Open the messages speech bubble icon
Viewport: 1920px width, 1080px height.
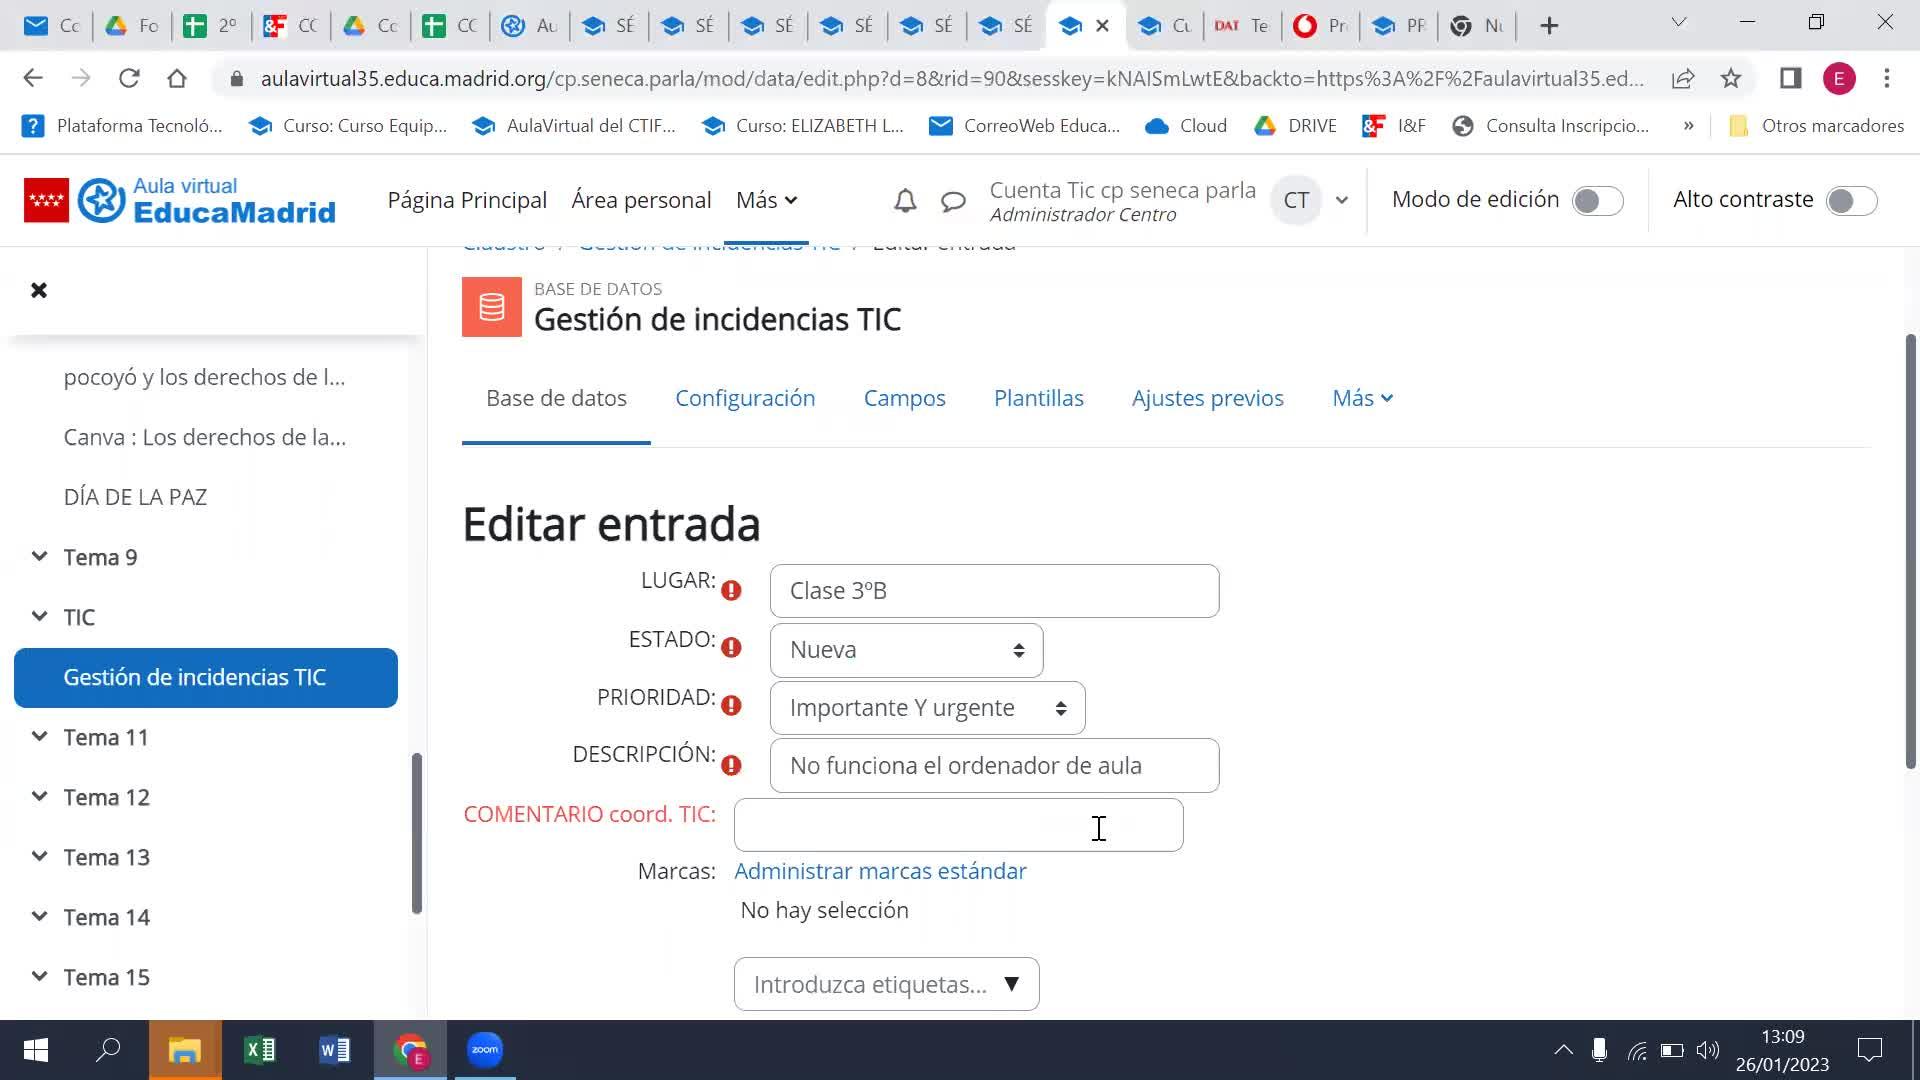pos(953,201)
